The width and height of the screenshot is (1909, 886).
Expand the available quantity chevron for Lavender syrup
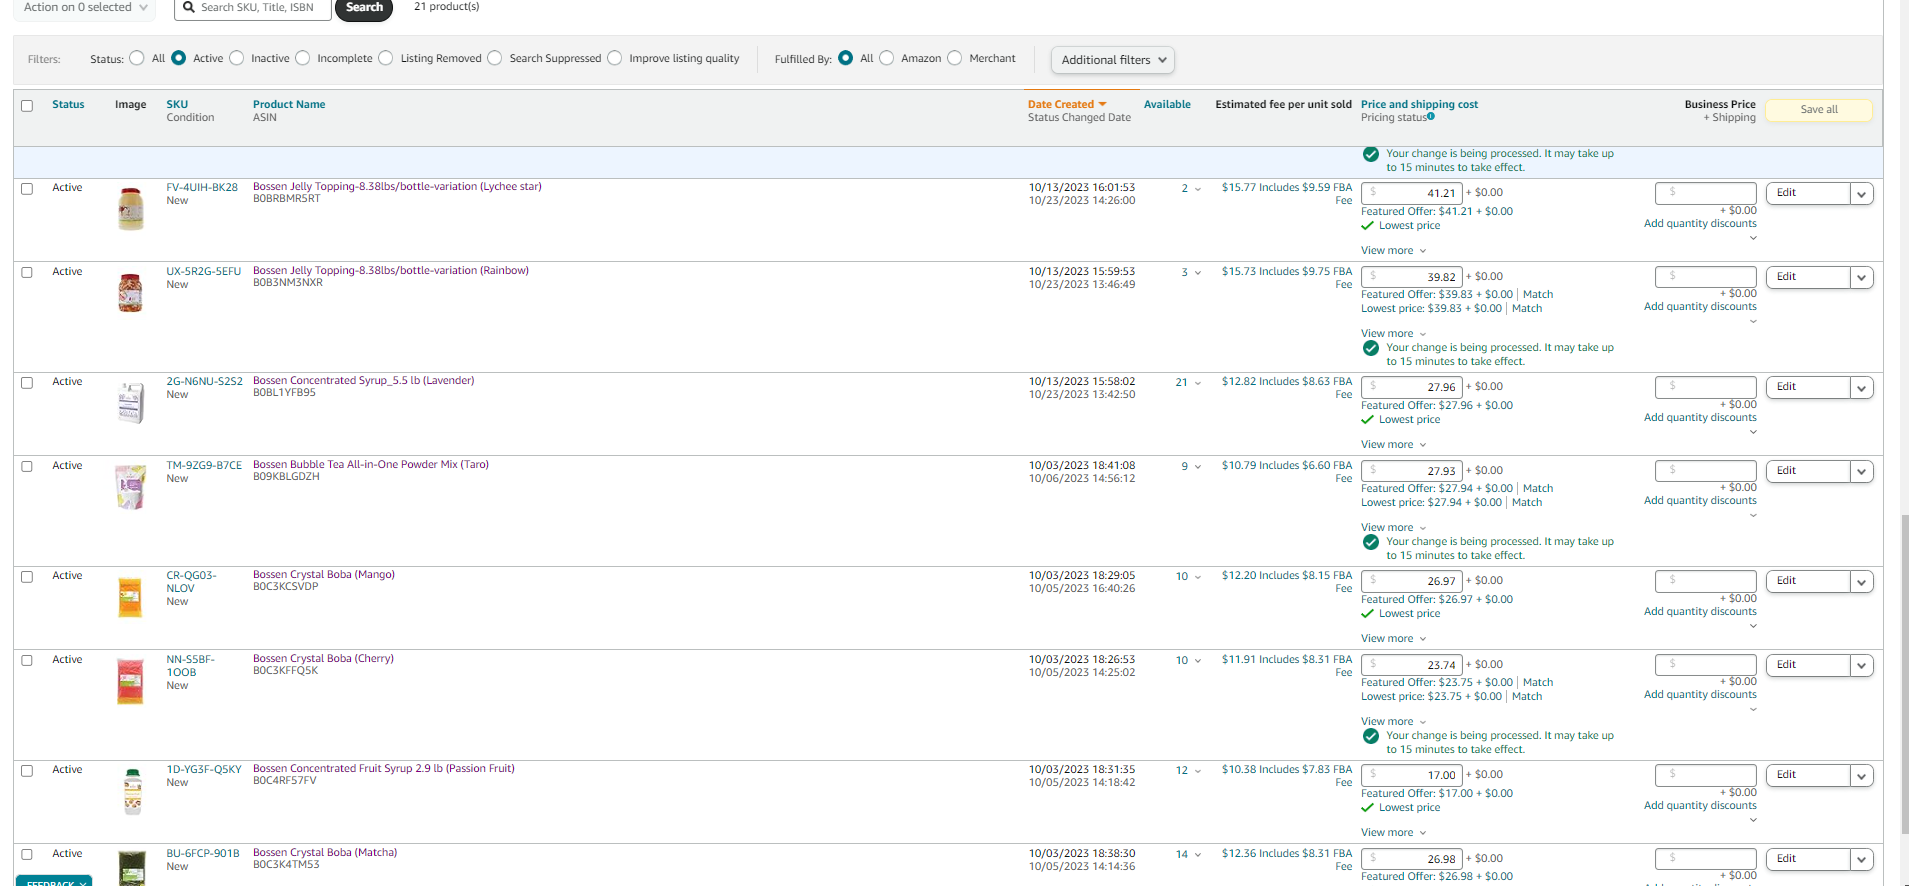(x=1198, y=383)
